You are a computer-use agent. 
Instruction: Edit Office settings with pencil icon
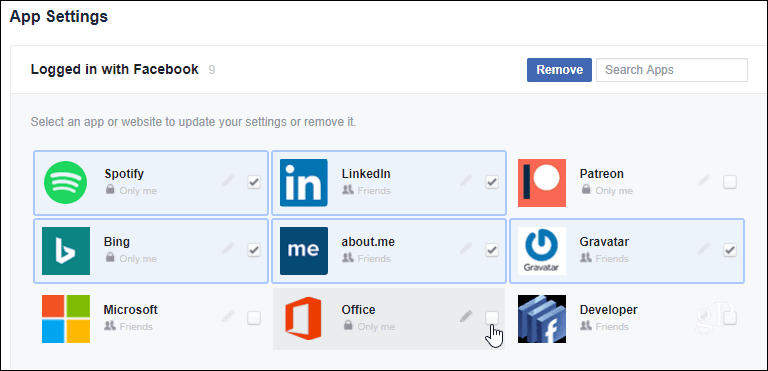(466, 317)
